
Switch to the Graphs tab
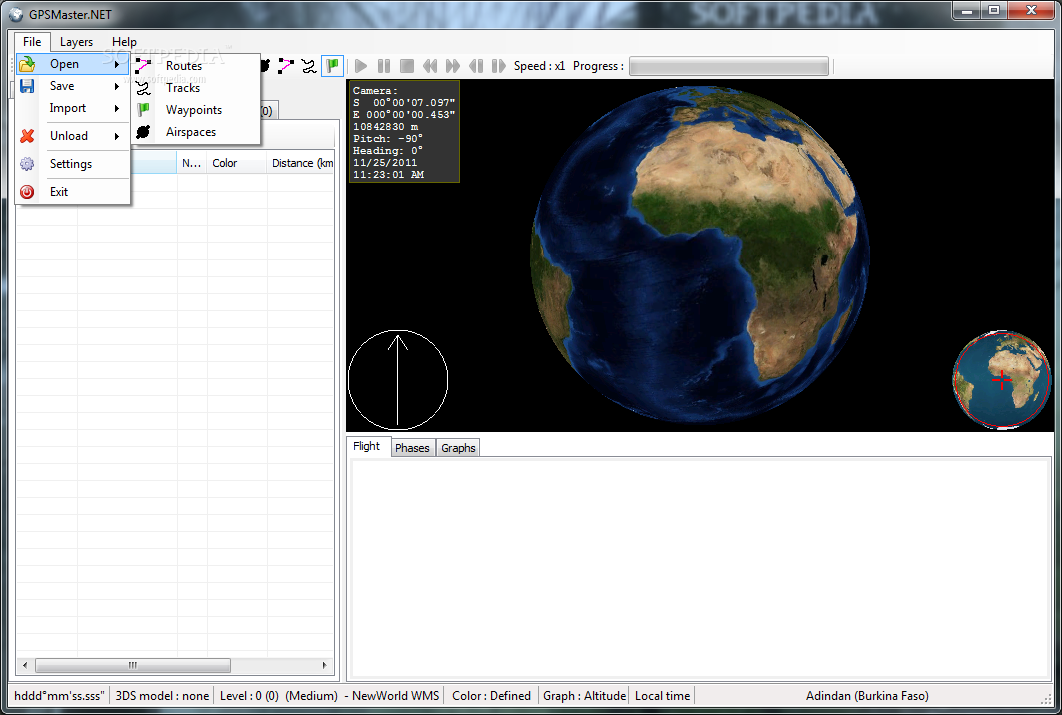click(x=459, y=448)
